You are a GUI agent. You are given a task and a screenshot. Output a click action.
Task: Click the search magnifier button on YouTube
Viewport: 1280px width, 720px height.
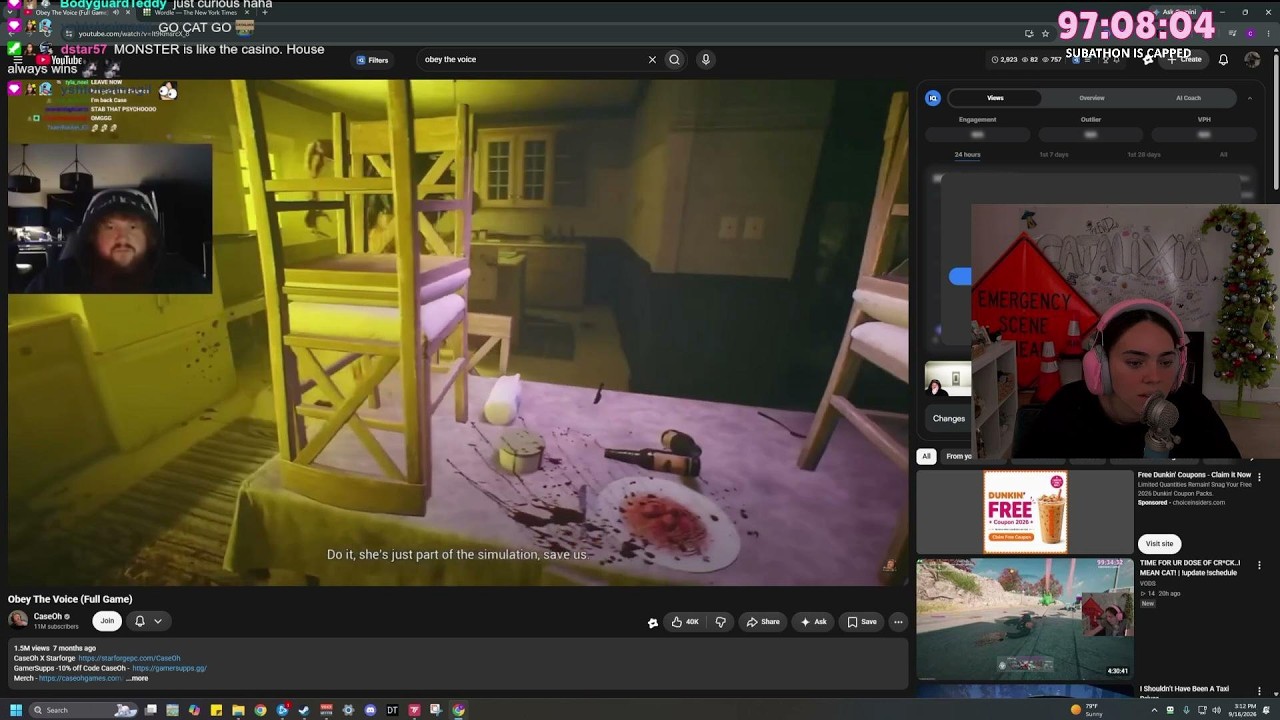(x=674, y=59)
